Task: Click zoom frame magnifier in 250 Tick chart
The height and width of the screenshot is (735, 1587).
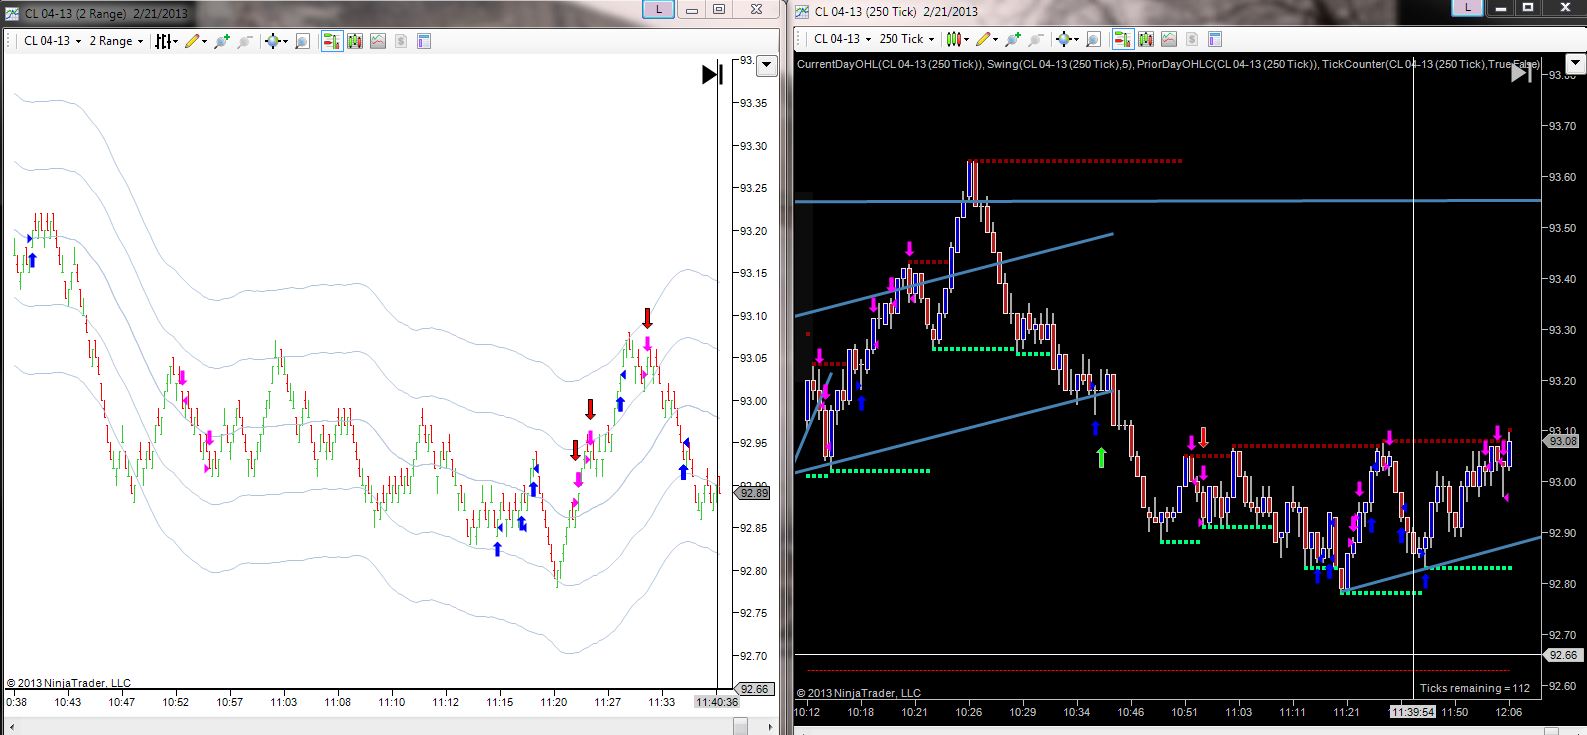Action: (x=1093, y=39)
